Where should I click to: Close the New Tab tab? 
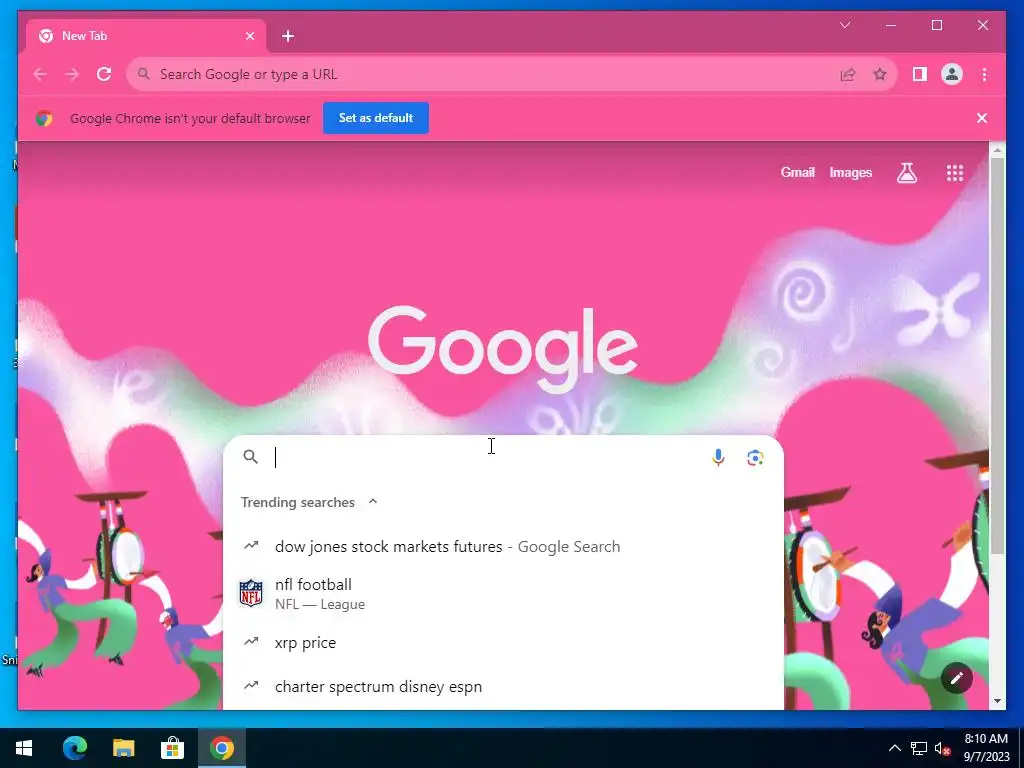pos(249,36)
